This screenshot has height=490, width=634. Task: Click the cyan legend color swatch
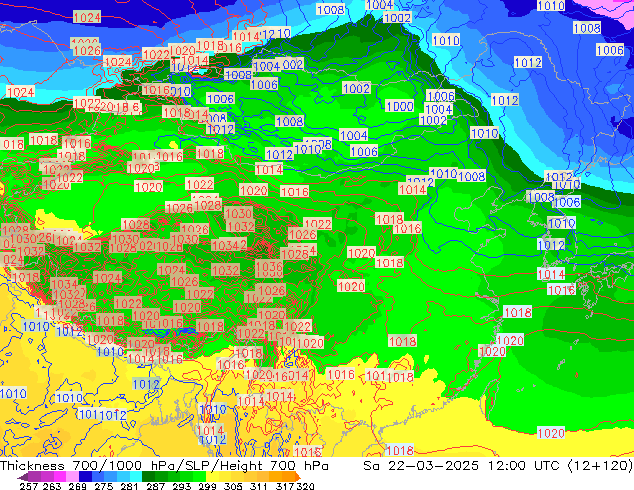click(x=136, y=477)
